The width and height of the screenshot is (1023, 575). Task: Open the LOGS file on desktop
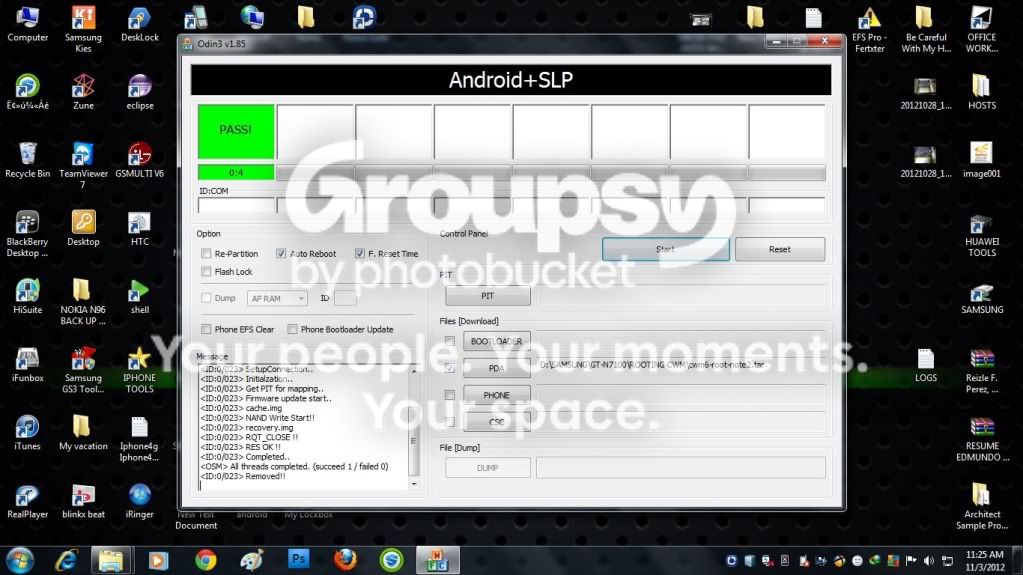(x=926, y=364)
